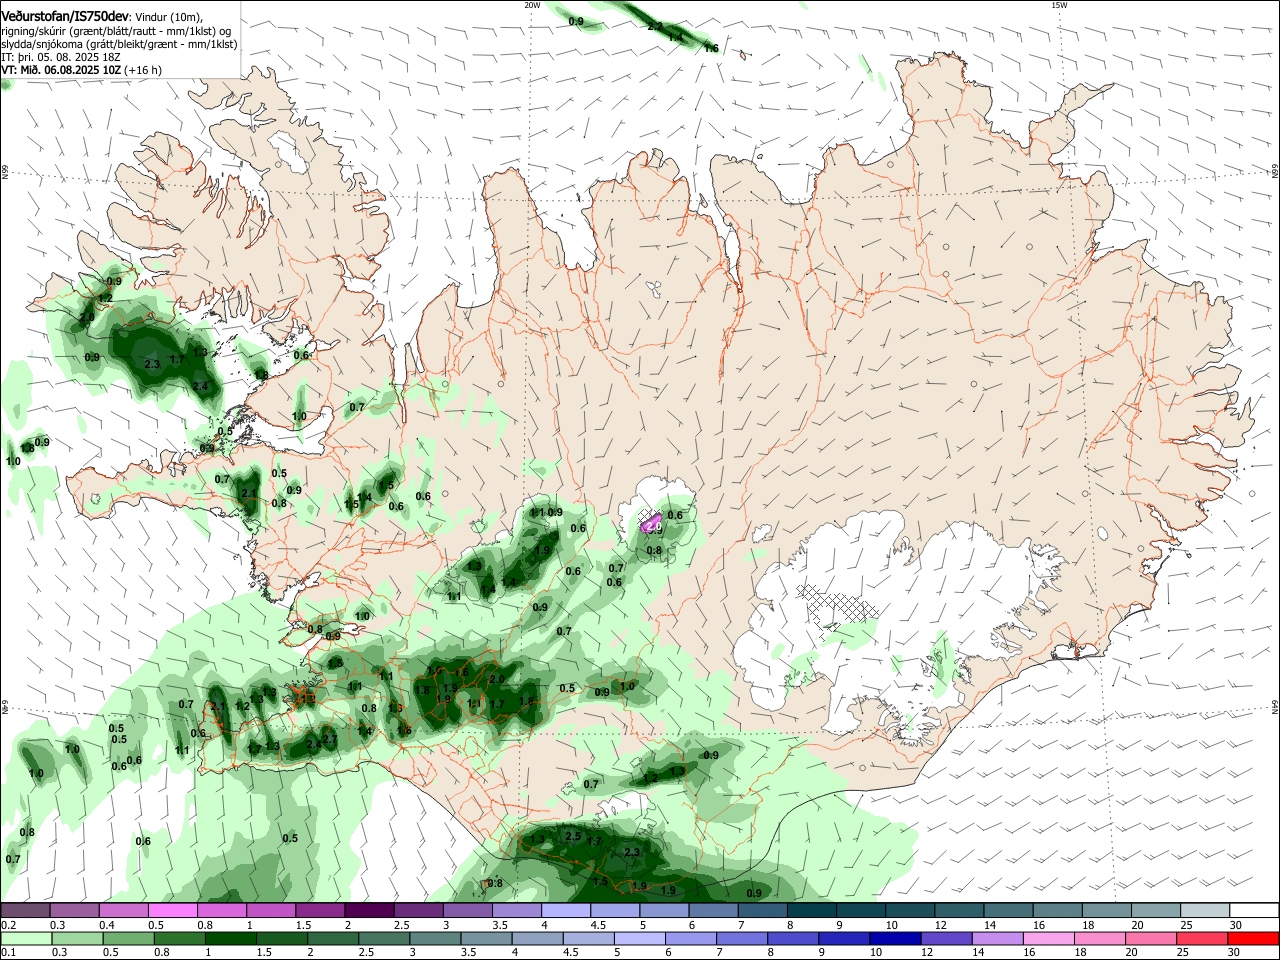The image size is (1280, 960).
Task: Click the '2.9' value on the pink snowfall patch
Action: click(x=654, y=527)
